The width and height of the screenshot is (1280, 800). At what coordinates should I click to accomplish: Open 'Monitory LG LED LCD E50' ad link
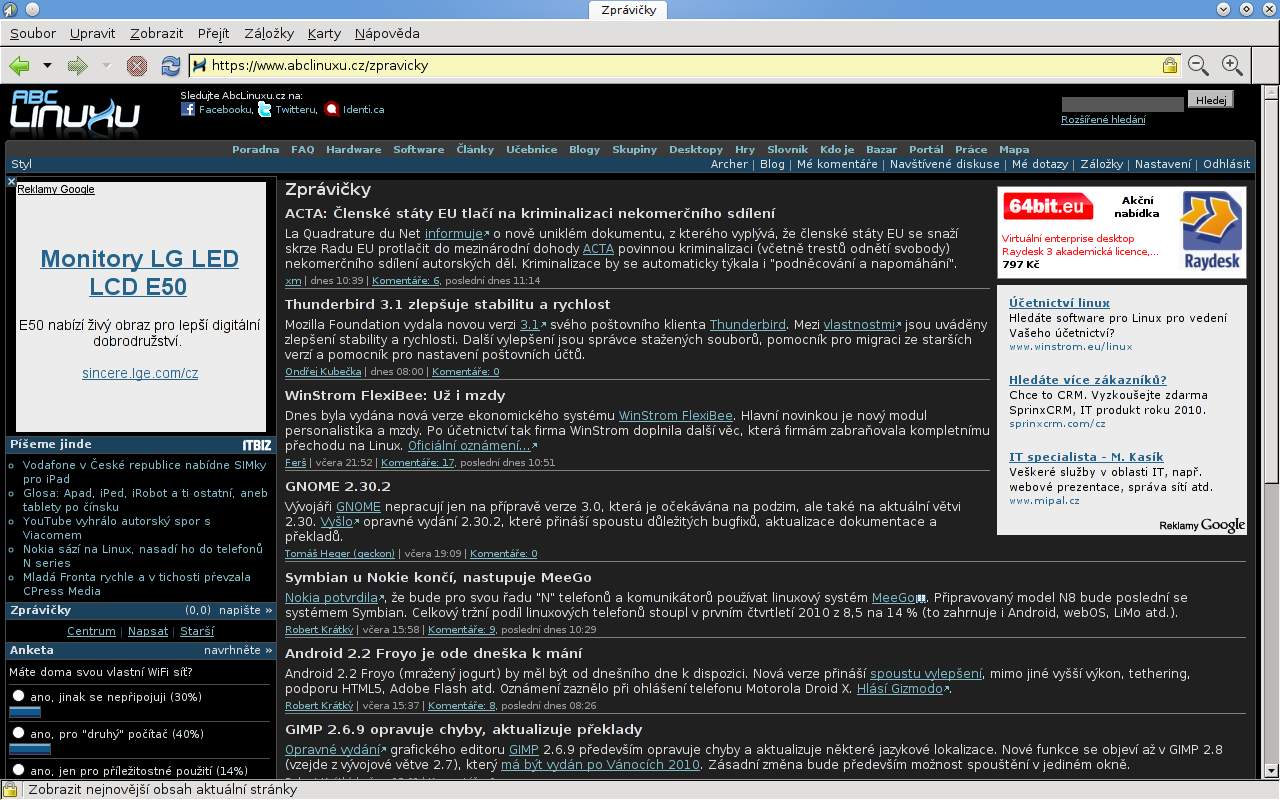tap(140, 273)
